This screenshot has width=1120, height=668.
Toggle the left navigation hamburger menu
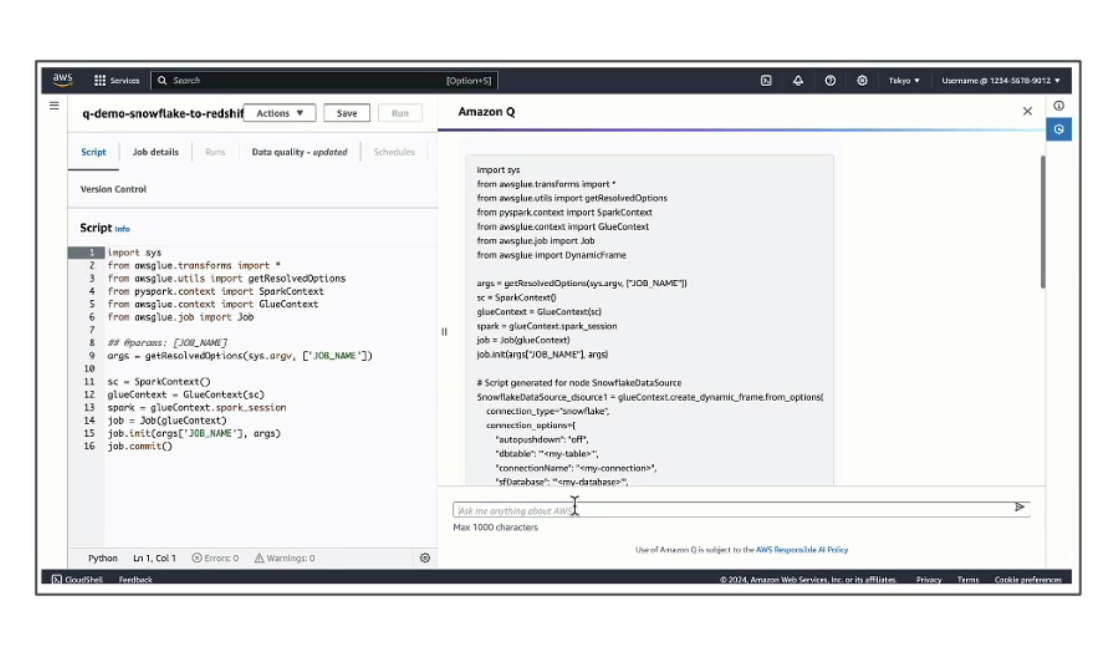[54, 106]
